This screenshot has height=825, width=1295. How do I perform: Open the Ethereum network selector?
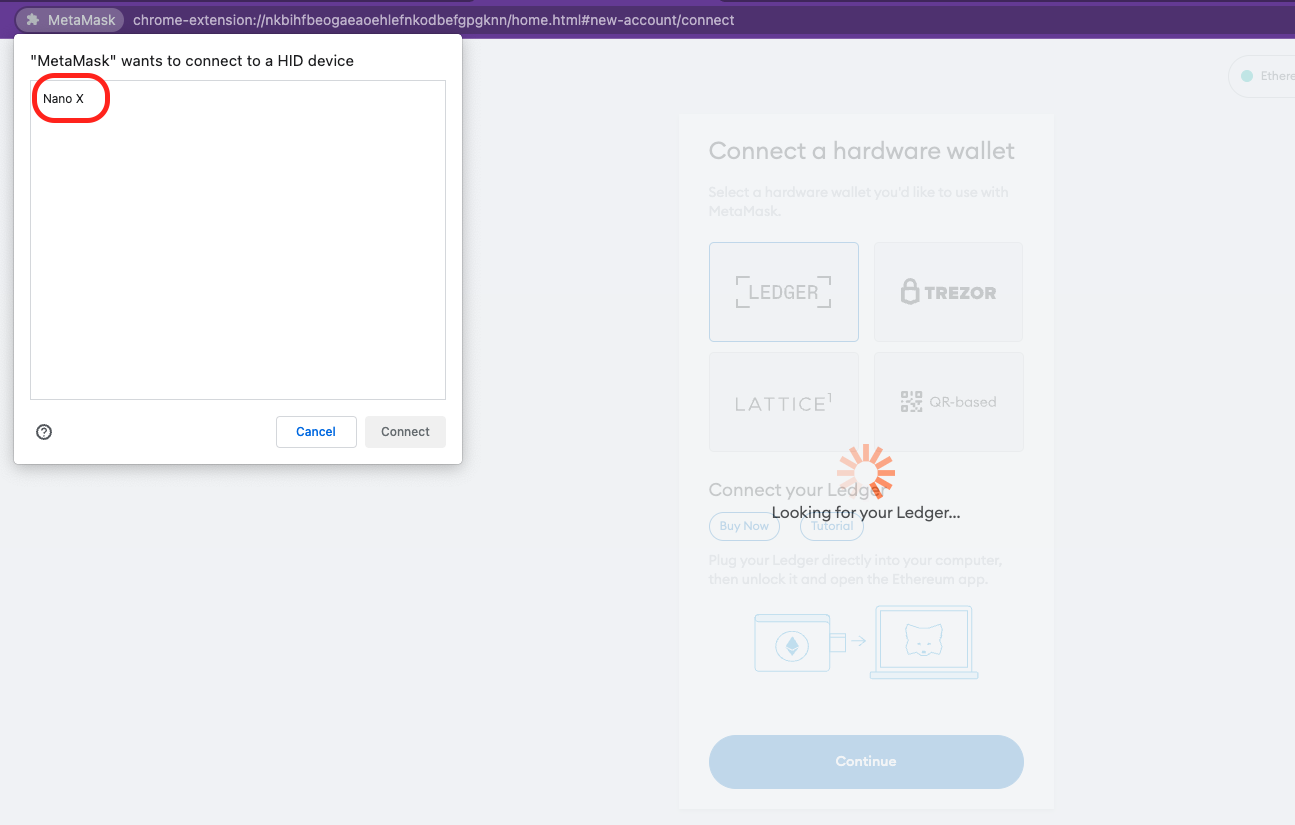point(1262,76)
